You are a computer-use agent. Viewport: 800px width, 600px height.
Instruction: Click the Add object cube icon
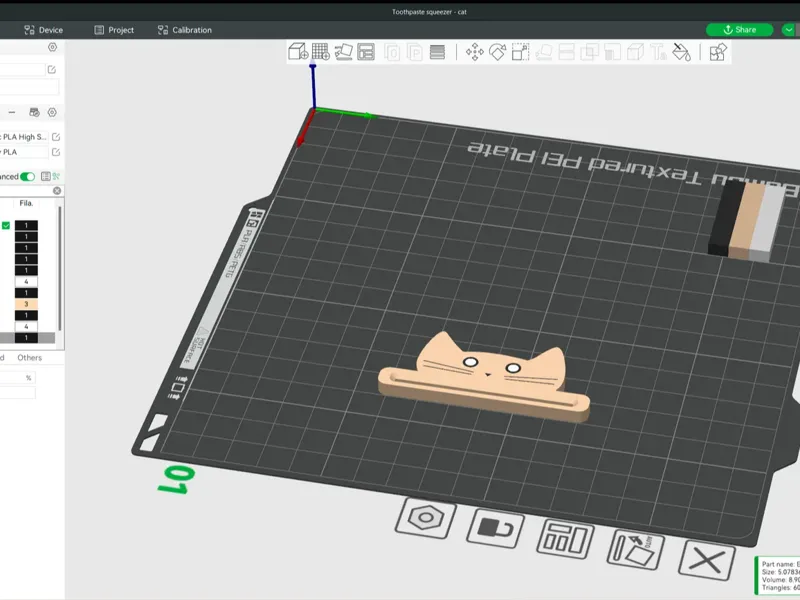[298, 52]
